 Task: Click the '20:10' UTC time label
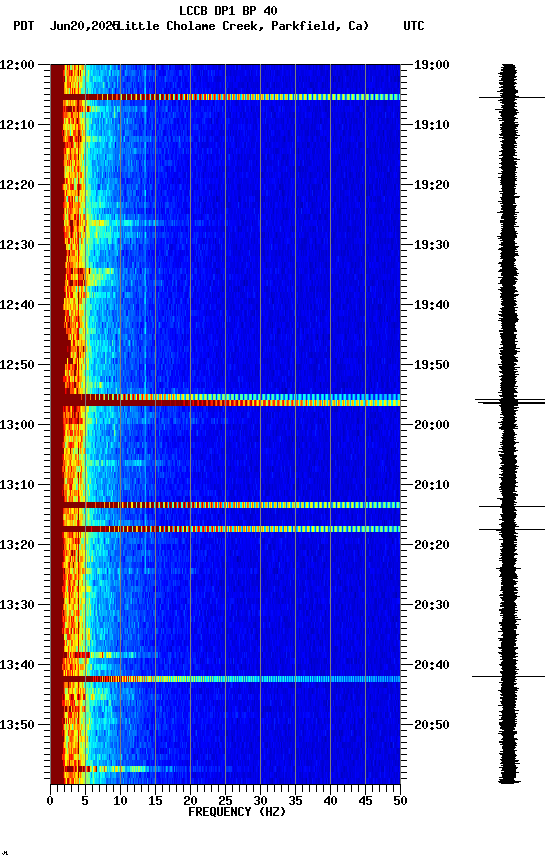(x=432, y=485)
